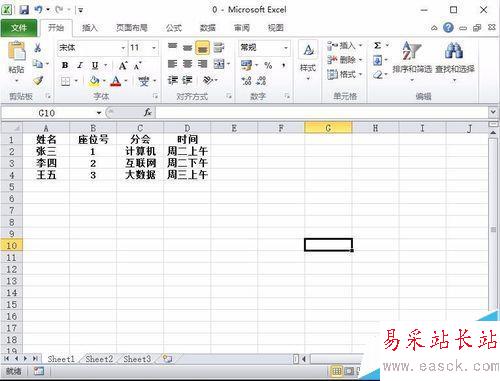Open the number format dropdown 常规
500x381 pixels.
click(286, 48)
